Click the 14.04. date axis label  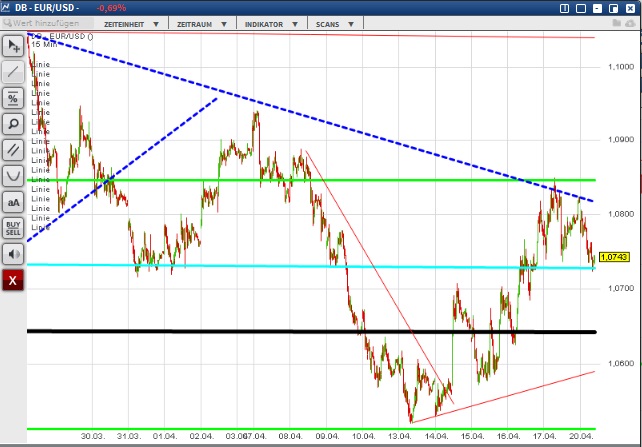click(436, 436)
